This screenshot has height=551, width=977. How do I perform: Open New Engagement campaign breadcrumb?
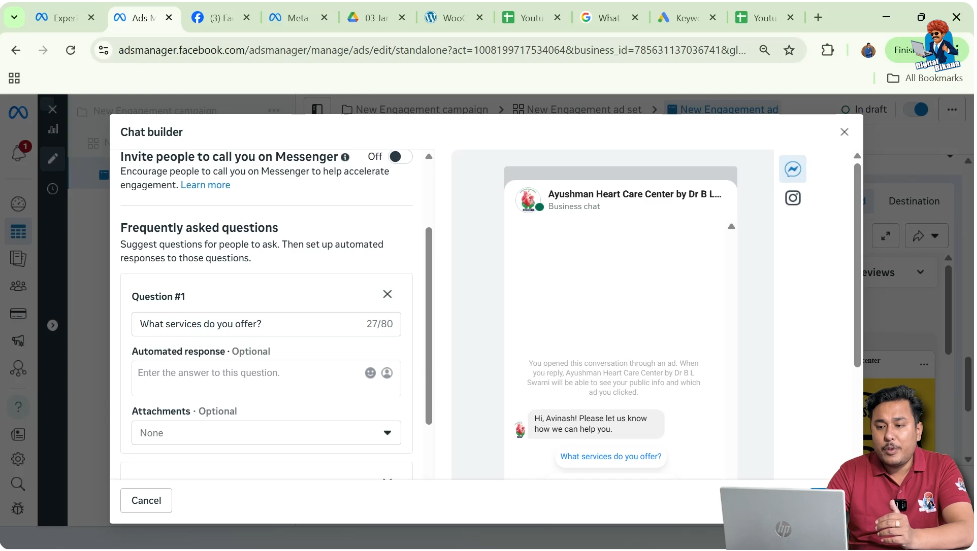pyautogui.click(x=415, y=110)
